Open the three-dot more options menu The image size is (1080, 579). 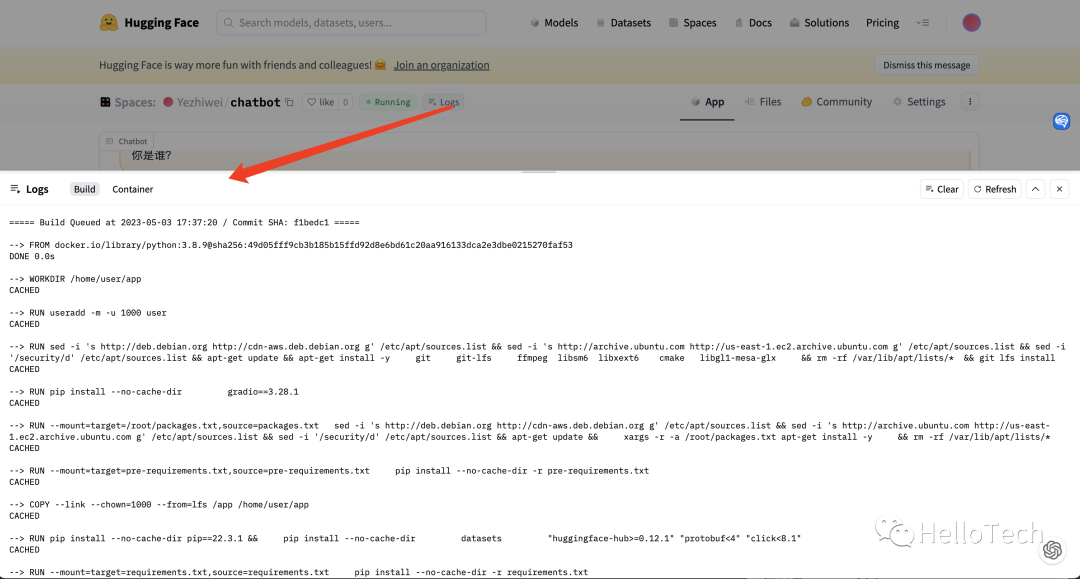pyautogui.click(x=970, y=102)
